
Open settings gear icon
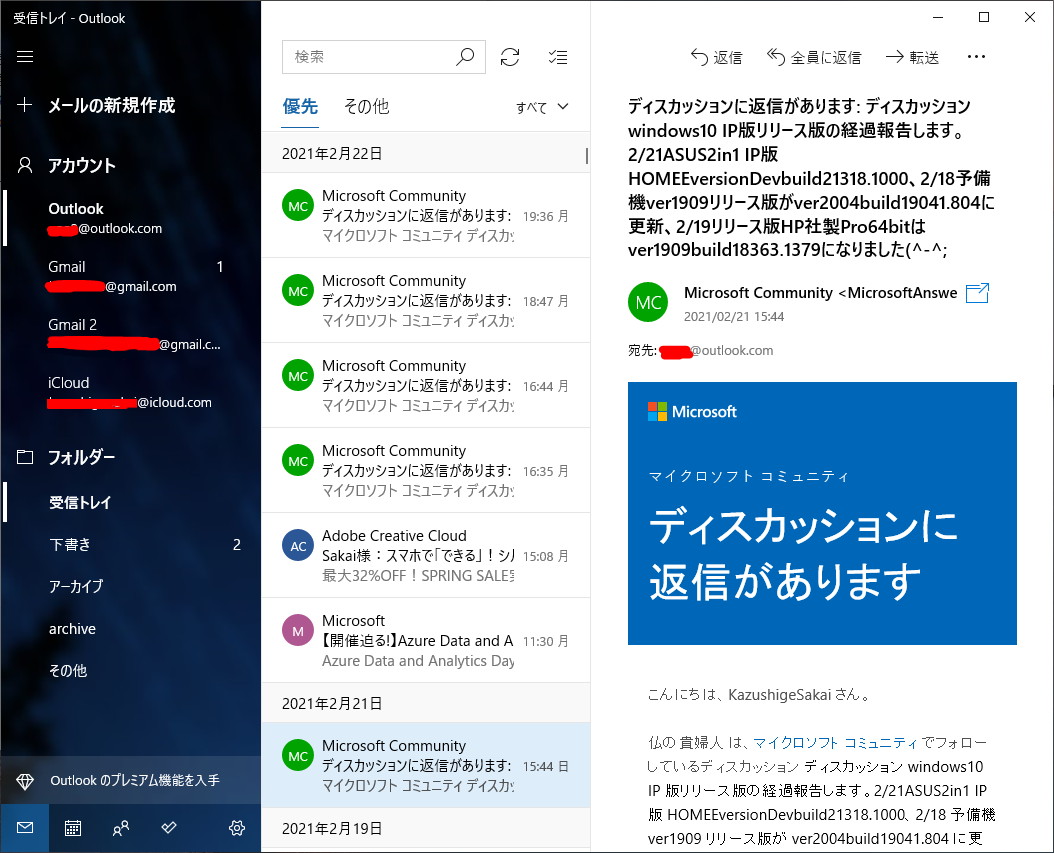click(237, 827)
